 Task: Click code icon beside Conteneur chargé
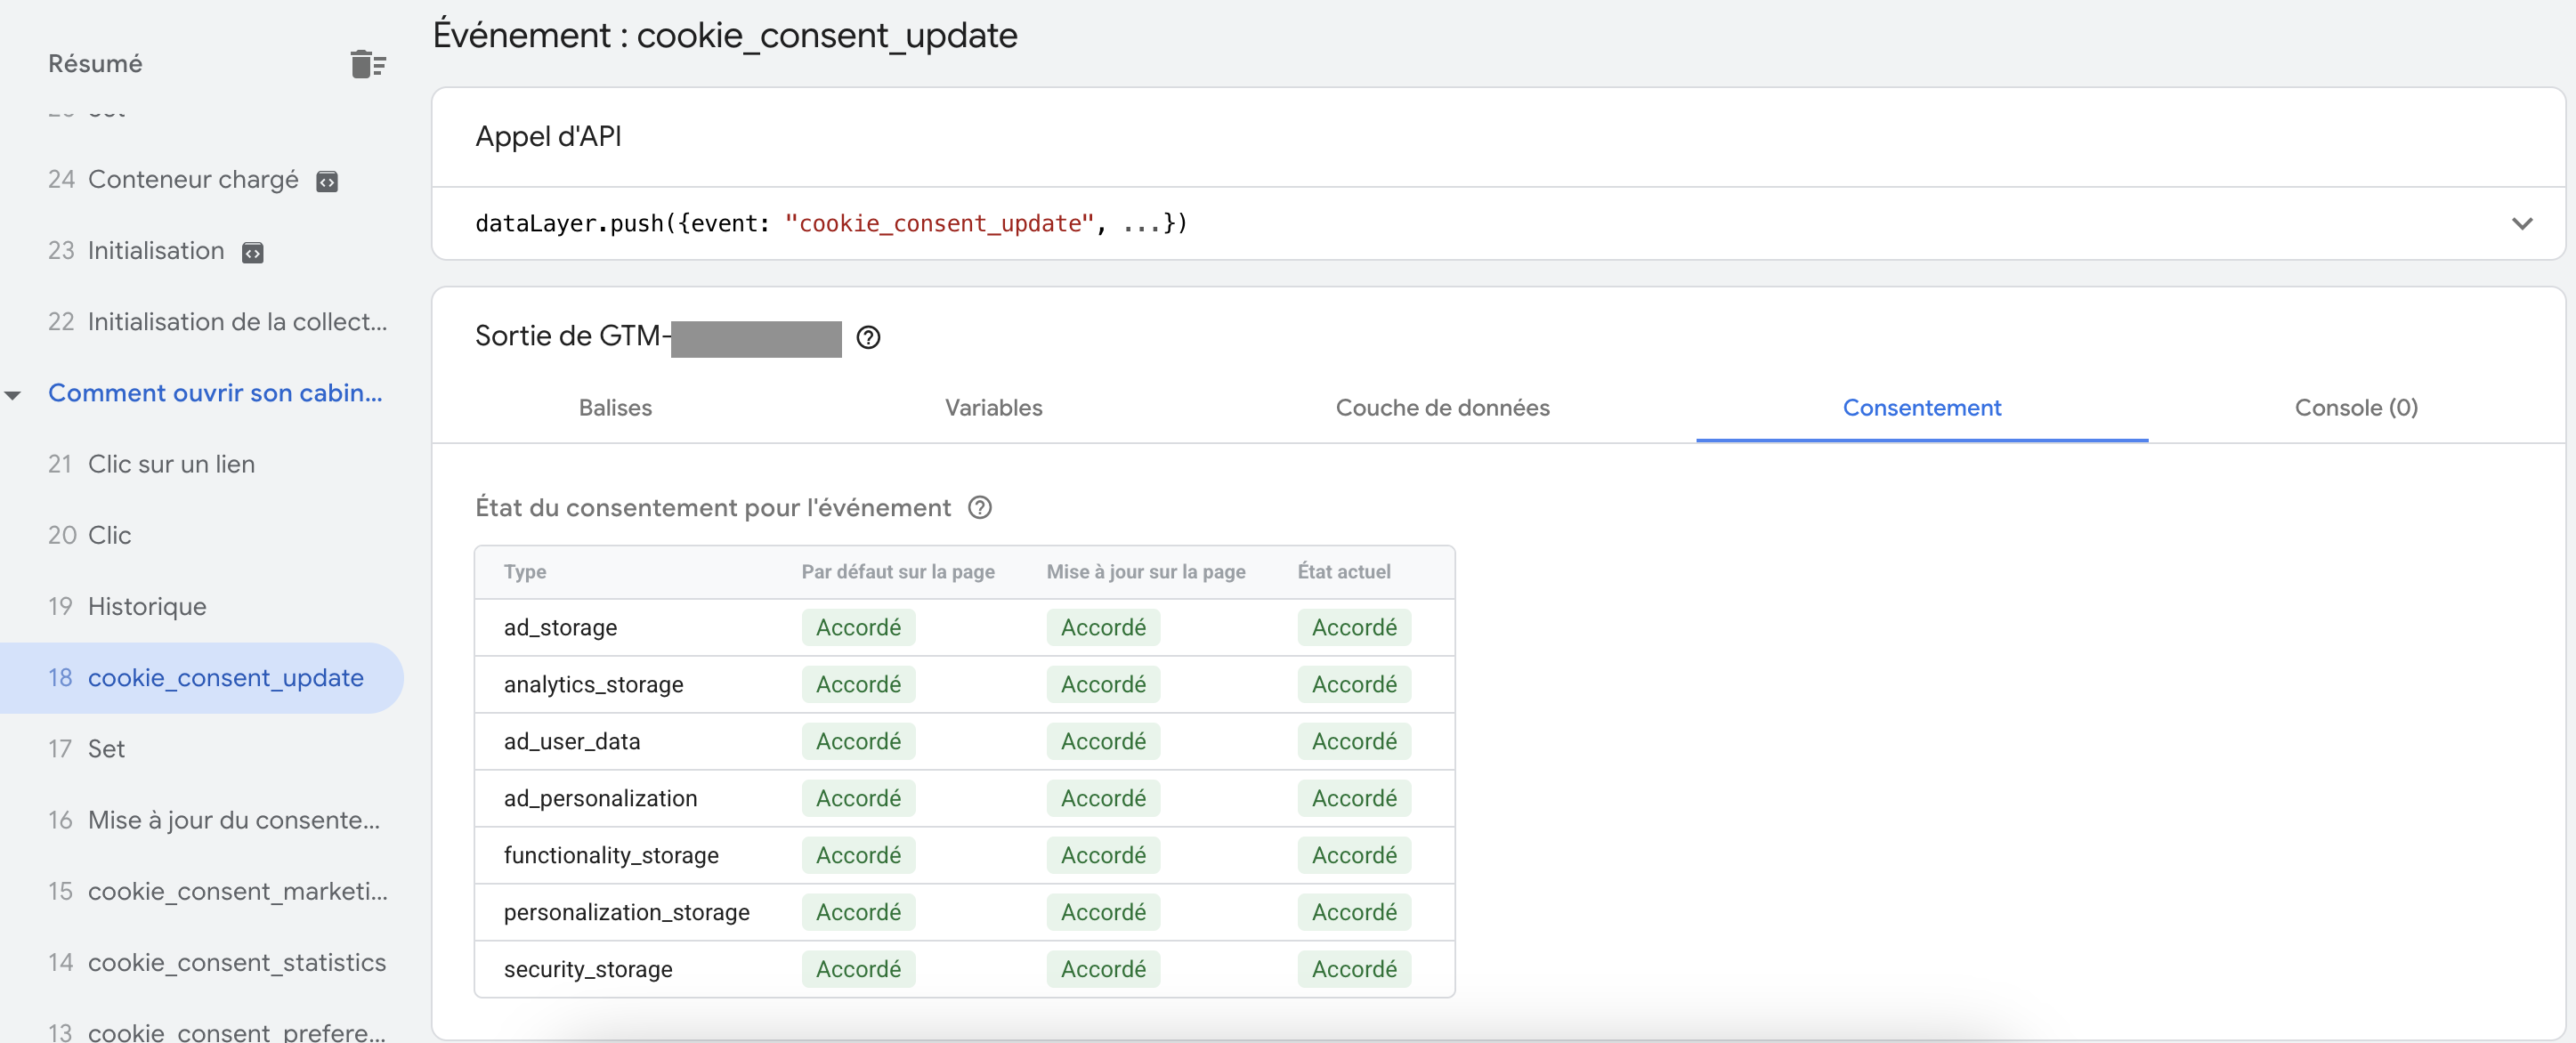coord(327,181)
